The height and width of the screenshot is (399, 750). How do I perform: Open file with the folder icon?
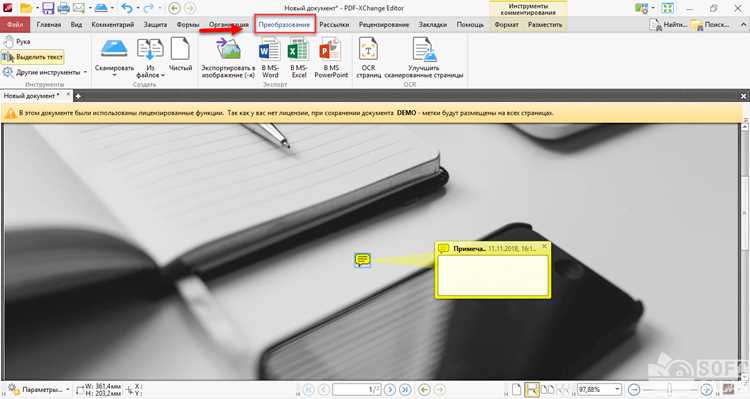[x=26, y=8]
